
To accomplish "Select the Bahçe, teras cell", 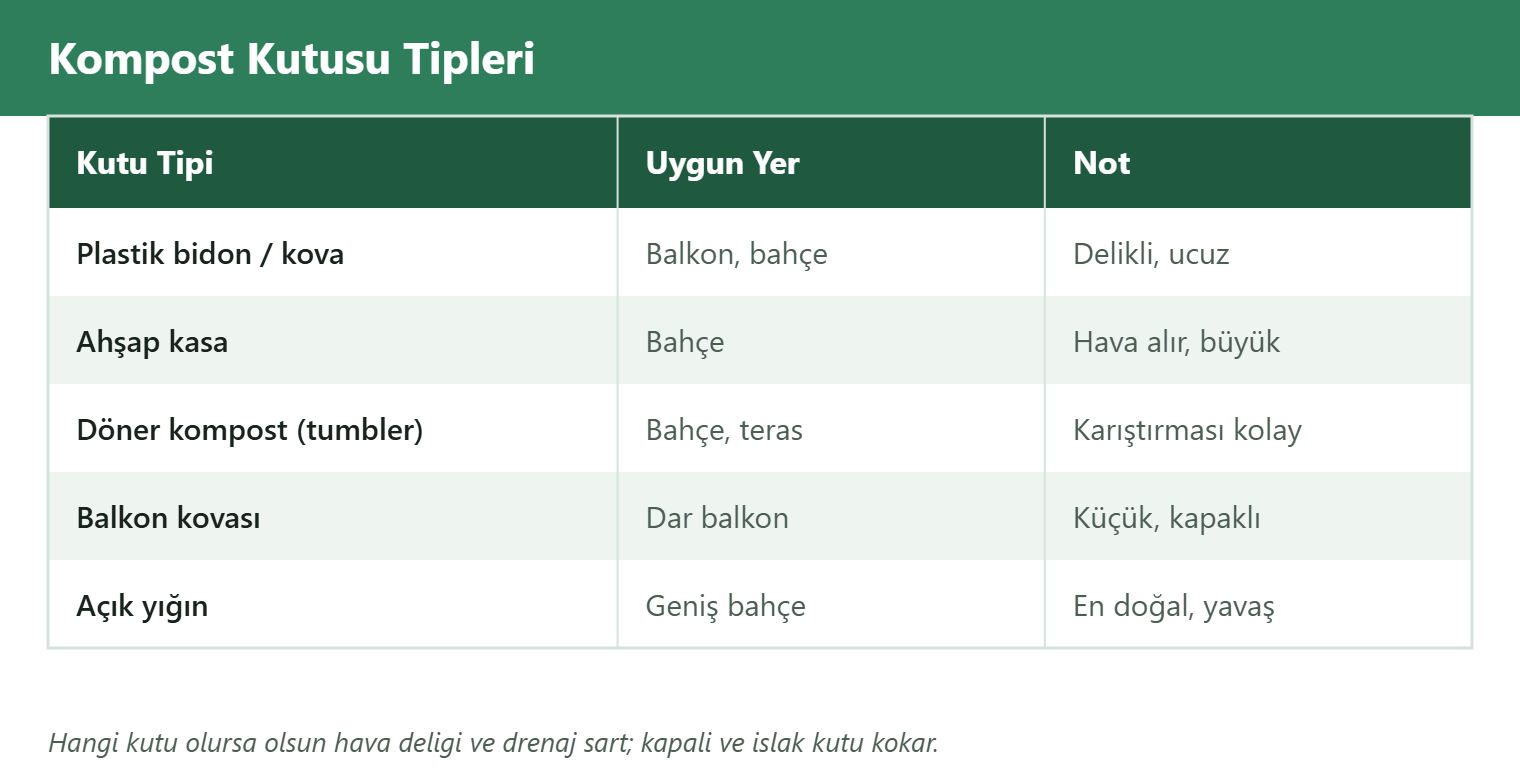I will coord(831,429).
